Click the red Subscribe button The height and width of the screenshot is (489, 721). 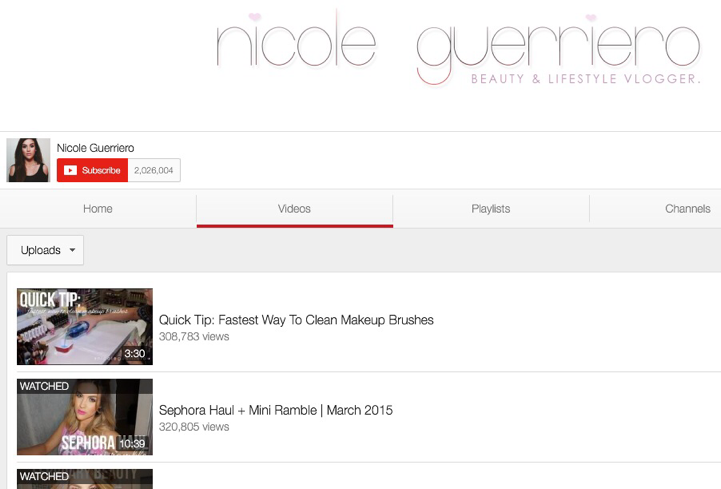coord(92,170)
